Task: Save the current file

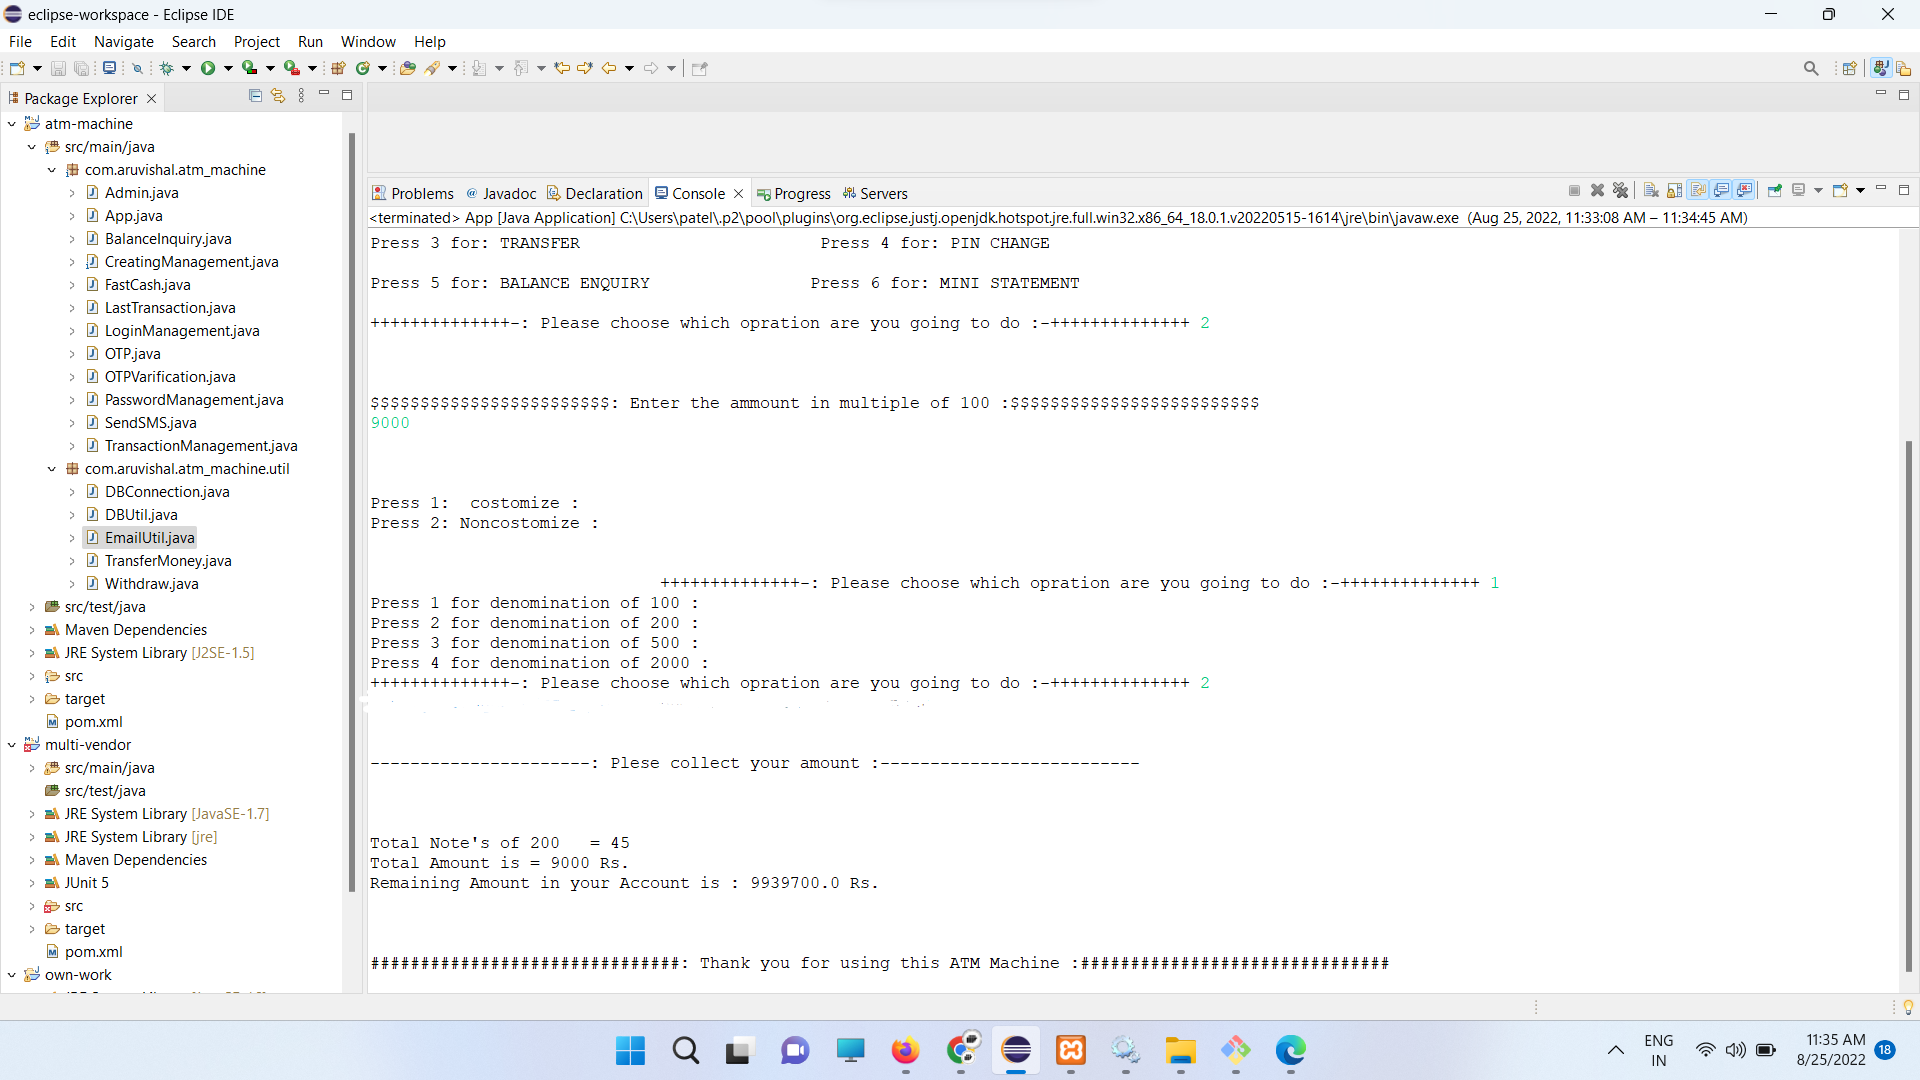Action: click(x=58, y=68)
